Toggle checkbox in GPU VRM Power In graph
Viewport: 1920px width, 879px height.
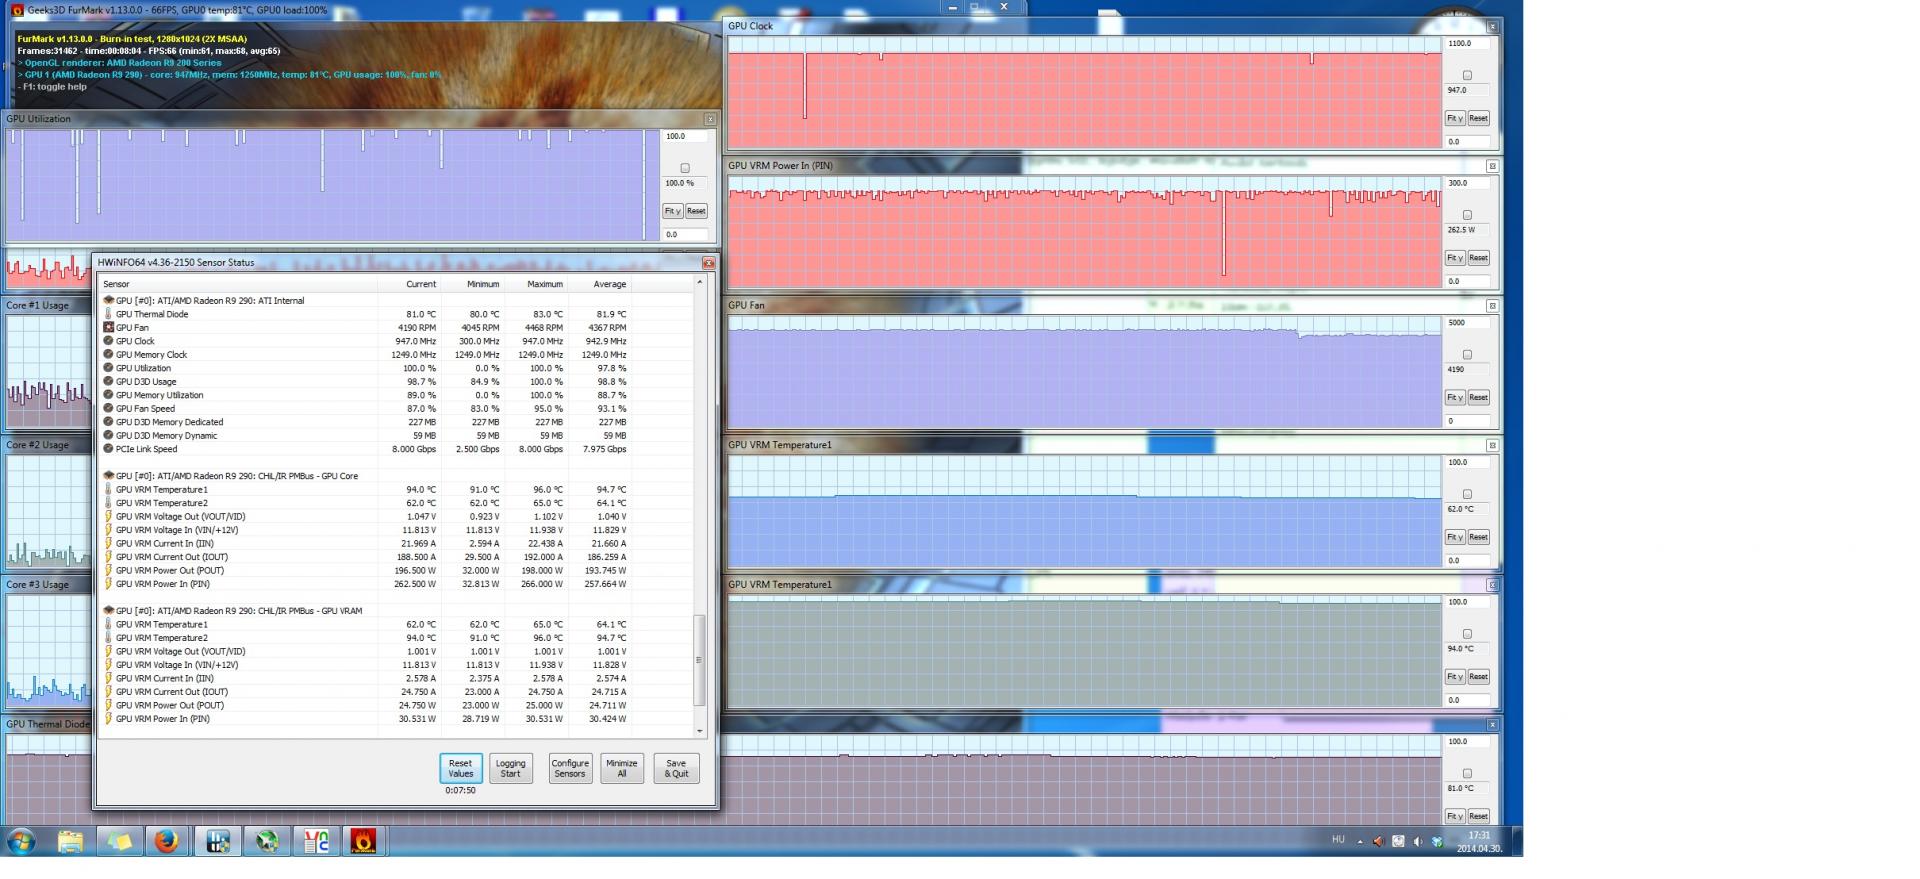[1467, 215]
